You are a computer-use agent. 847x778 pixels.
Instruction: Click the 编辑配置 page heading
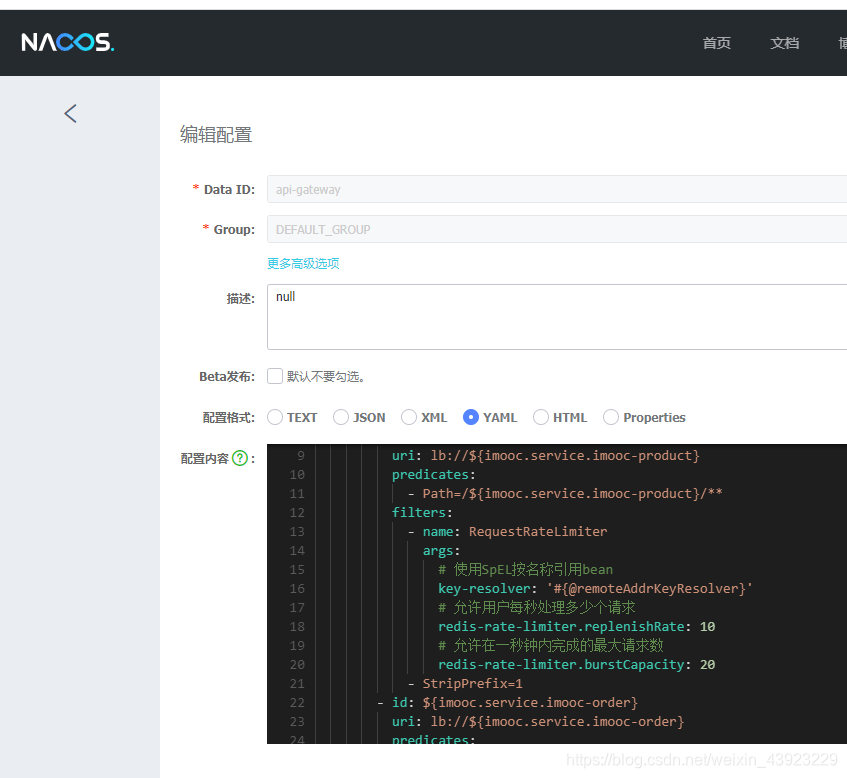coord(216,135)
